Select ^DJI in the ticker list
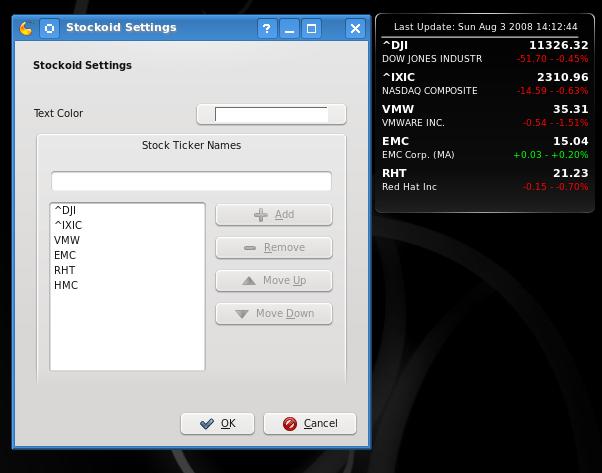The image size is (602, 473). click(127, 210)
